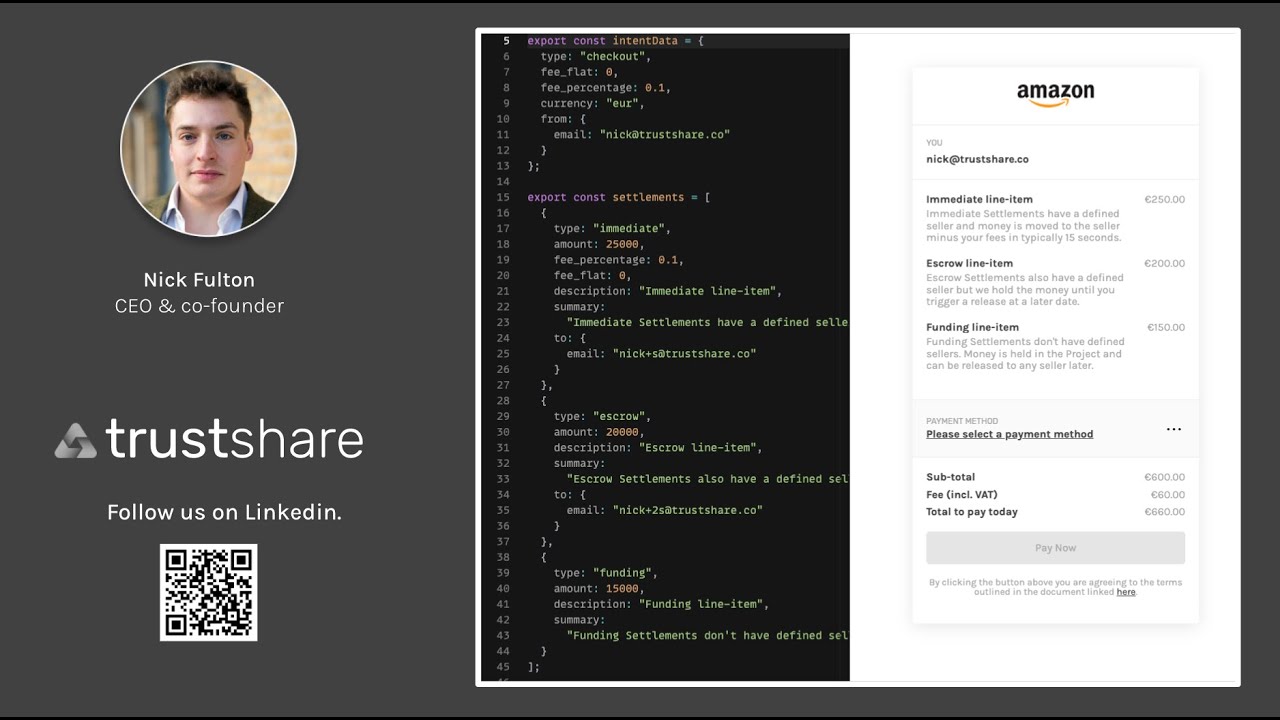This screenshot has width=1280, height=720.
Task: Click the €150.00 amount
Action: pyautogui.click(x=1166, y=327)
